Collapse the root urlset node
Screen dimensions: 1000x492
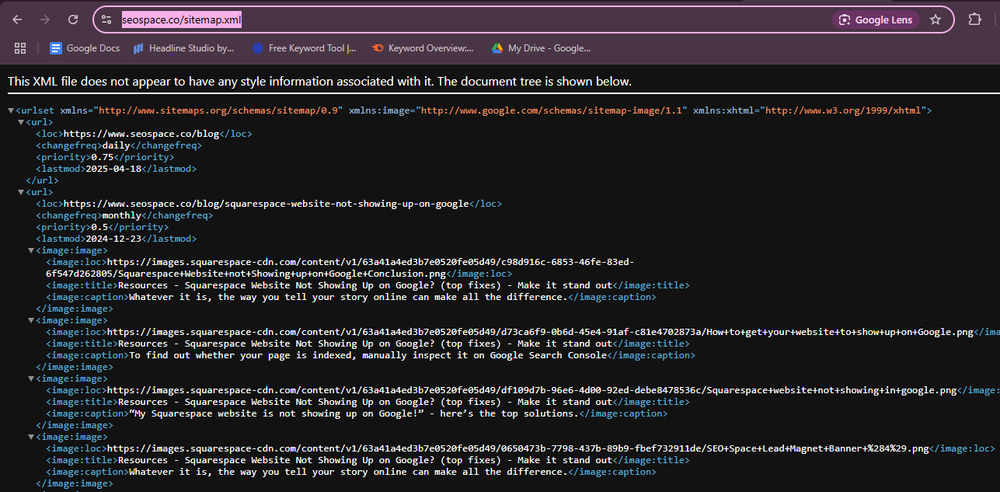[11, 111]
